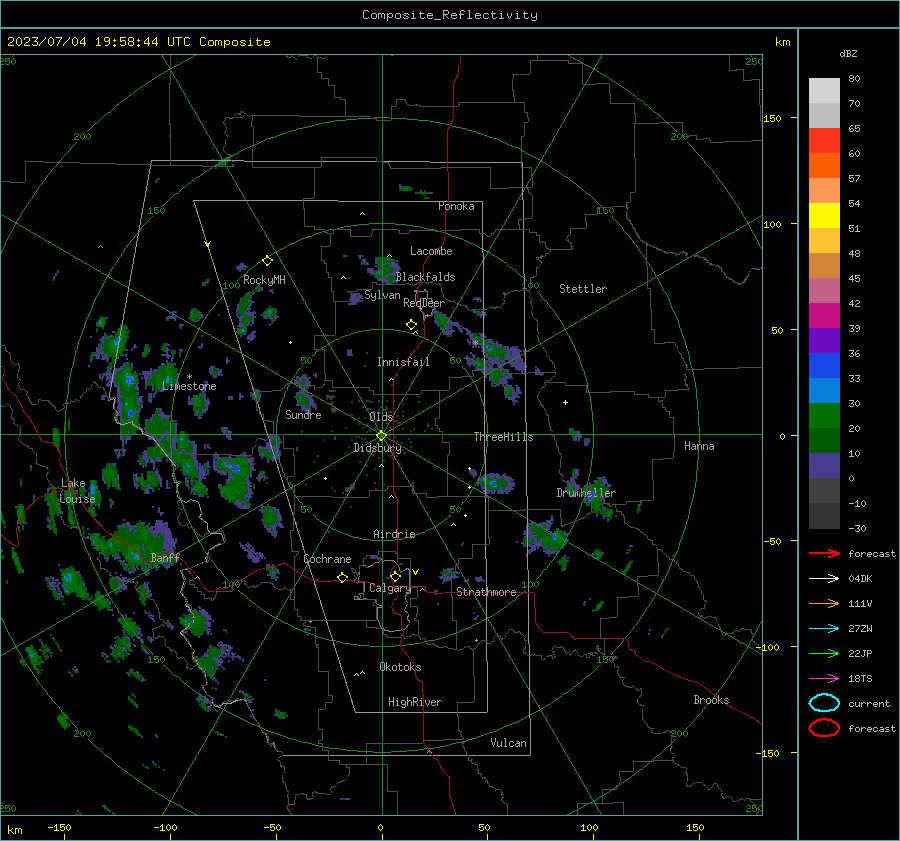Click the magenta 18TS arrow icon

[824, 679]
